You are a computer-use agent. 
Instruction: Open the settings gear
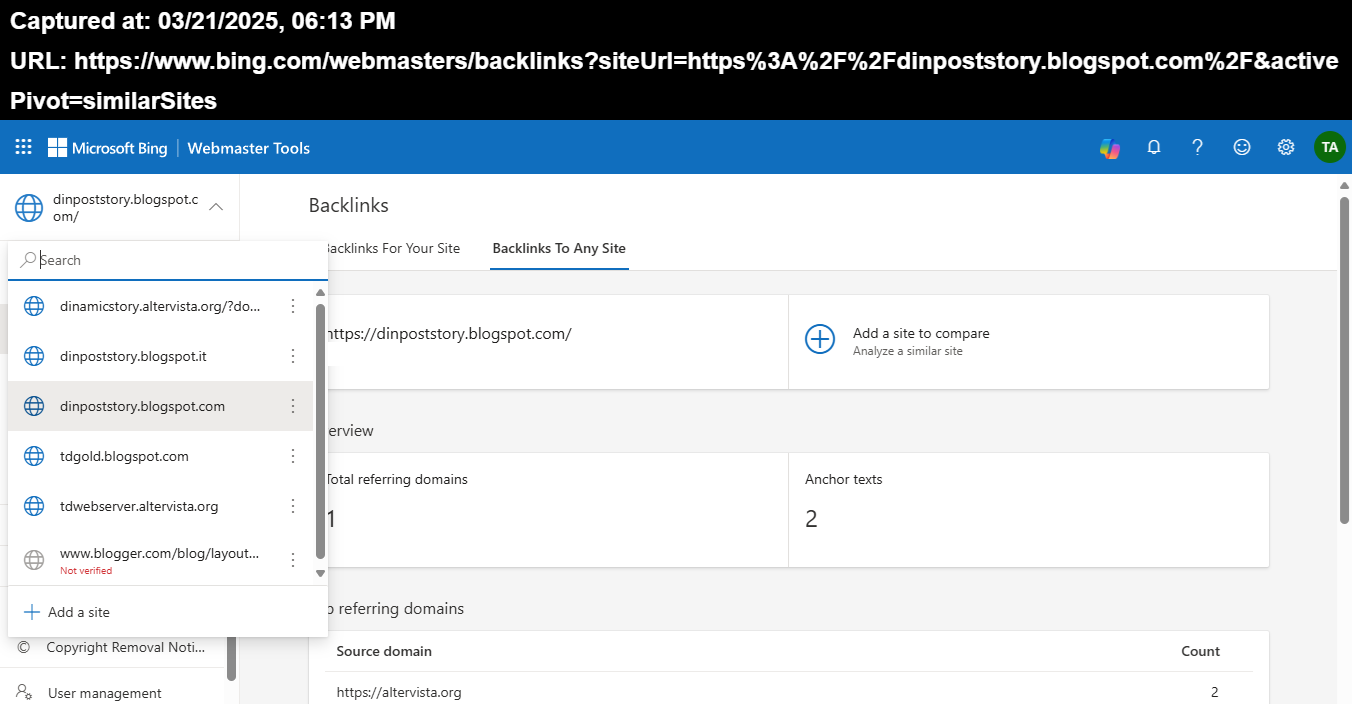1286,148
